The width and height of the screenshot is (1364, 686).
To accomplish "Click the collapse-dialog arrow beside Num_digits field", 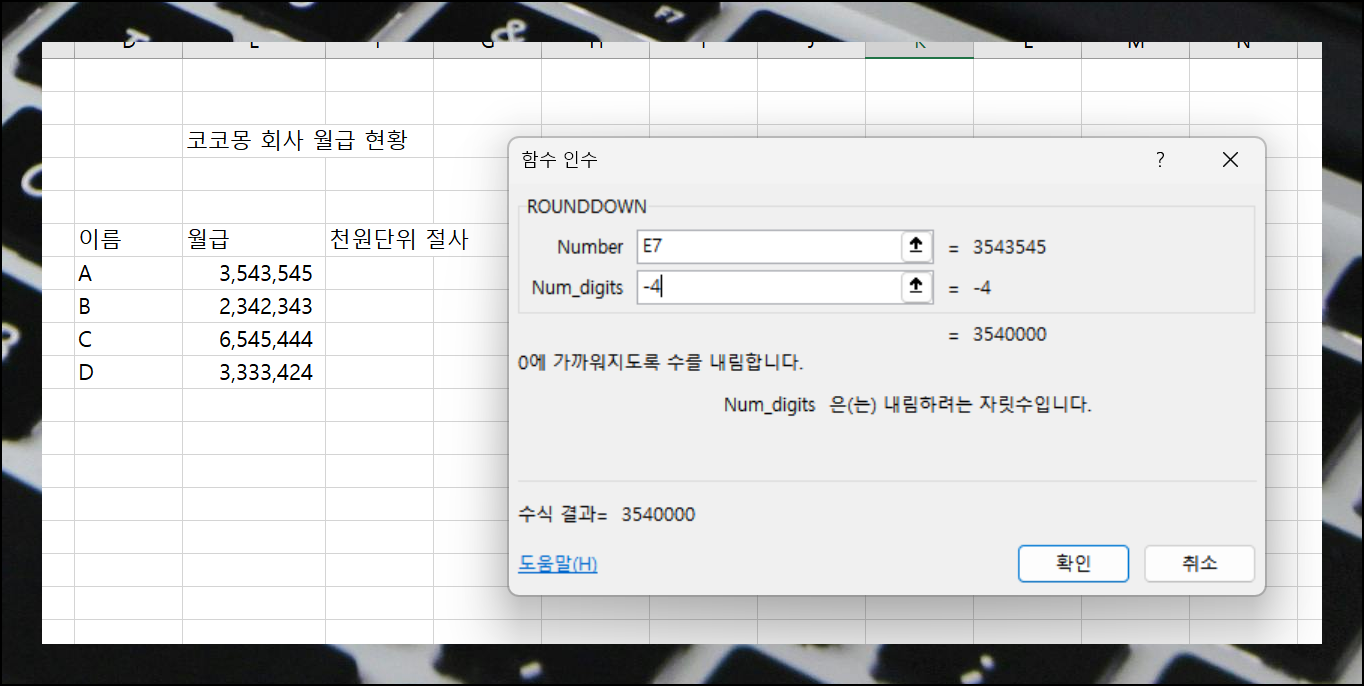I will [915, 287].
